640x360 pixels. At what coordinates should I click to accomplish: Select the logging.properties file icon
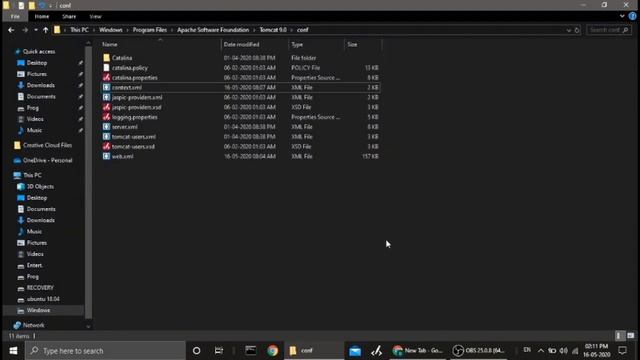click(107, 117)
